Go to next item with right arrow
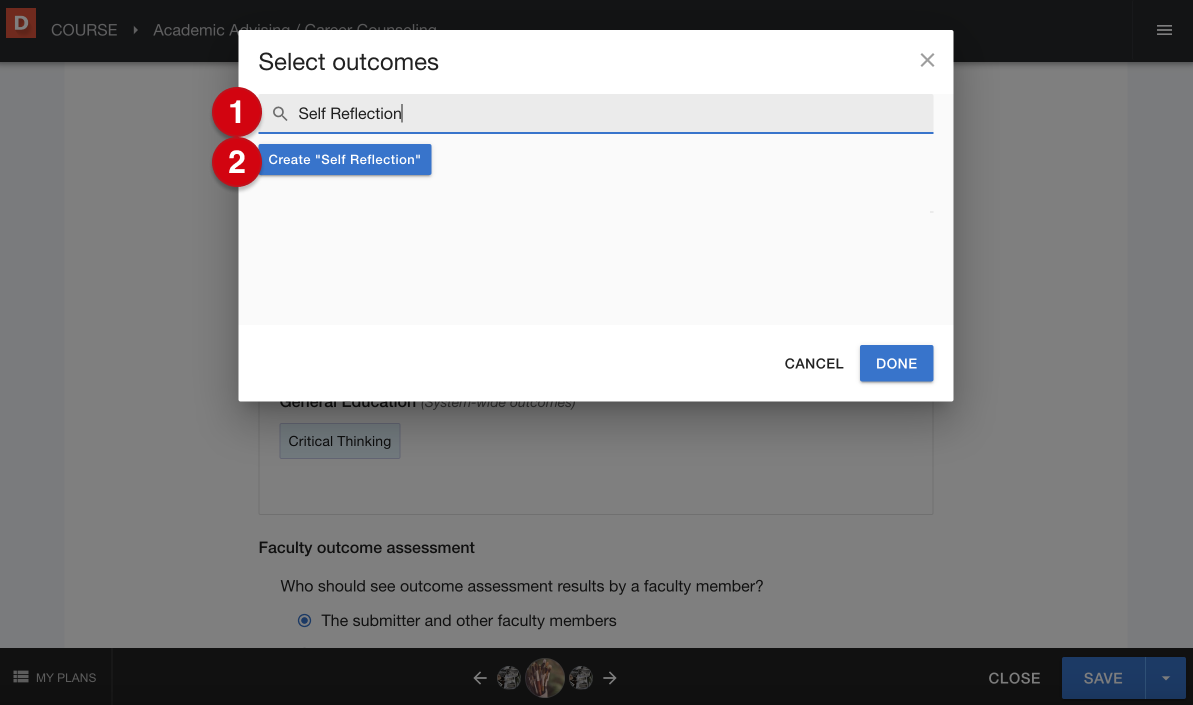 (610, 678)
